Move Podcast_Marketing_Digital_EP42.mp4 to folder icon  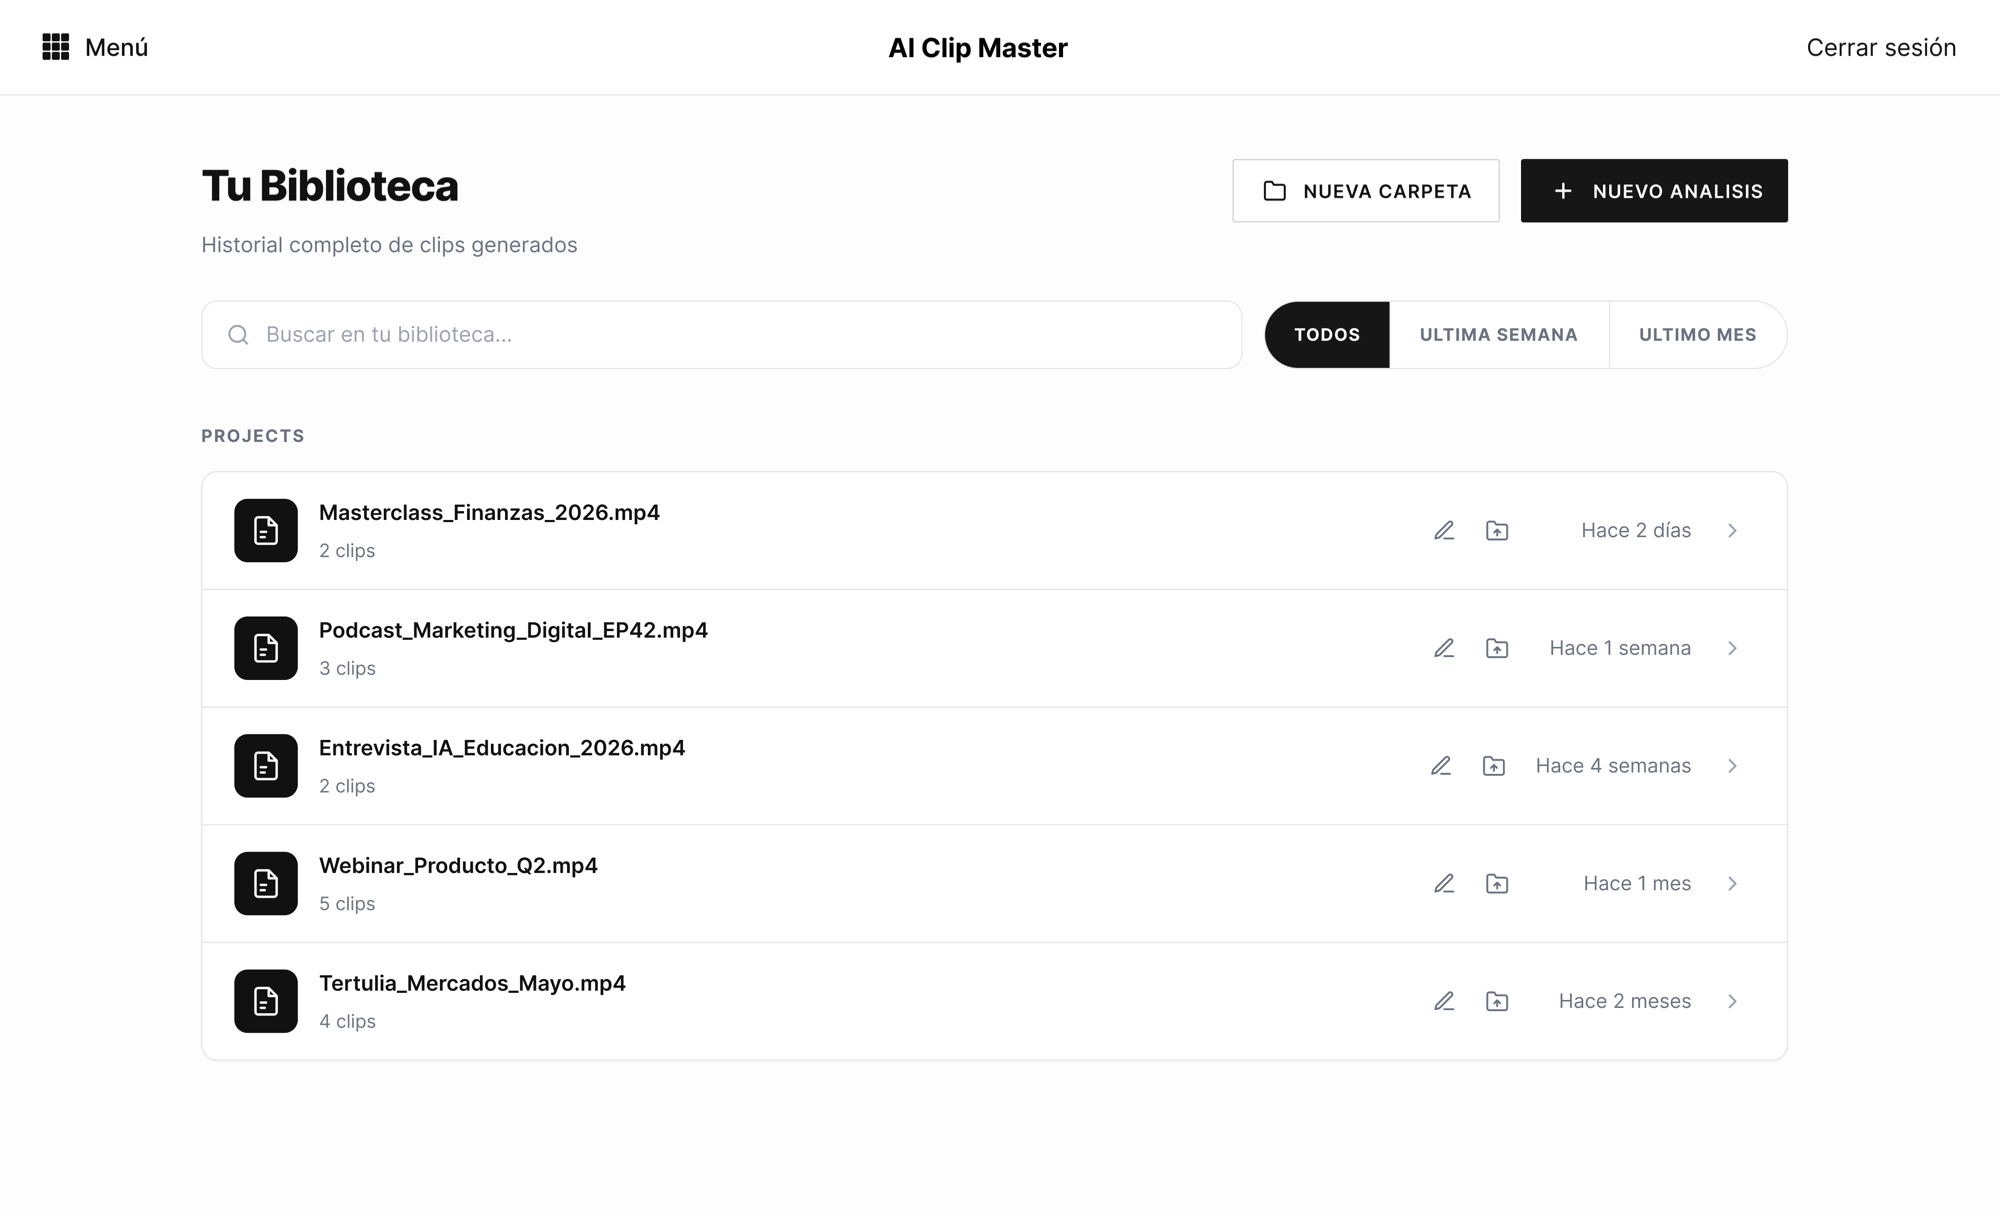click(1497, 648)
